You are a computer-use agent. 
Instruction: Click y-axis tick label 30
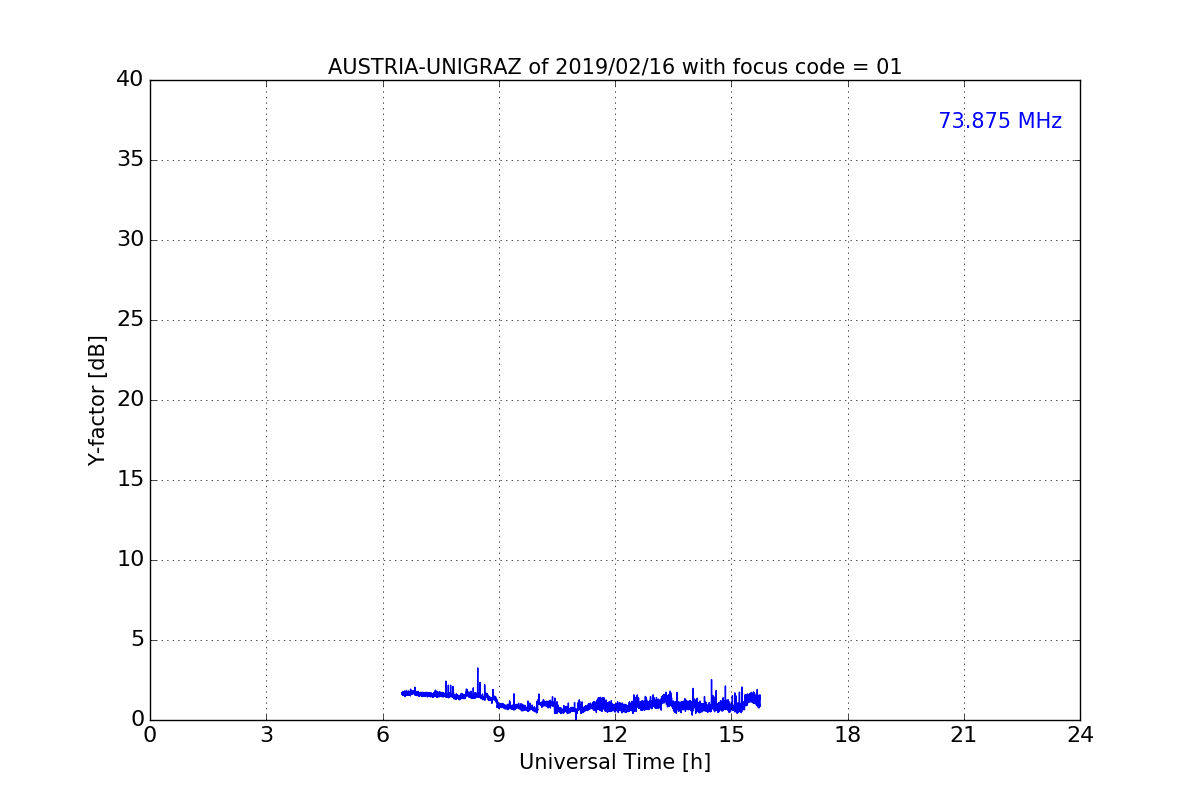(x=130, y=240)
